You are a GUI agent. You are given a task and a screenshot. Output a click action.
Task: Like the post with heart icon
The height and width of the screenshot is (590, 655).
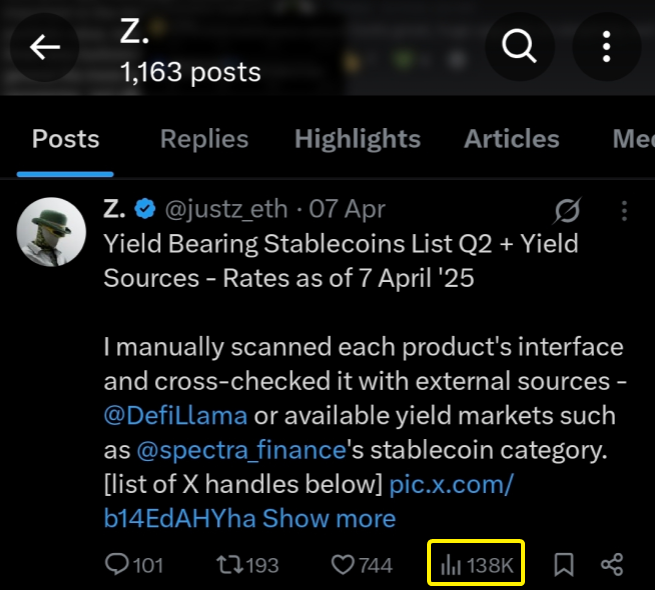(343, 565)
